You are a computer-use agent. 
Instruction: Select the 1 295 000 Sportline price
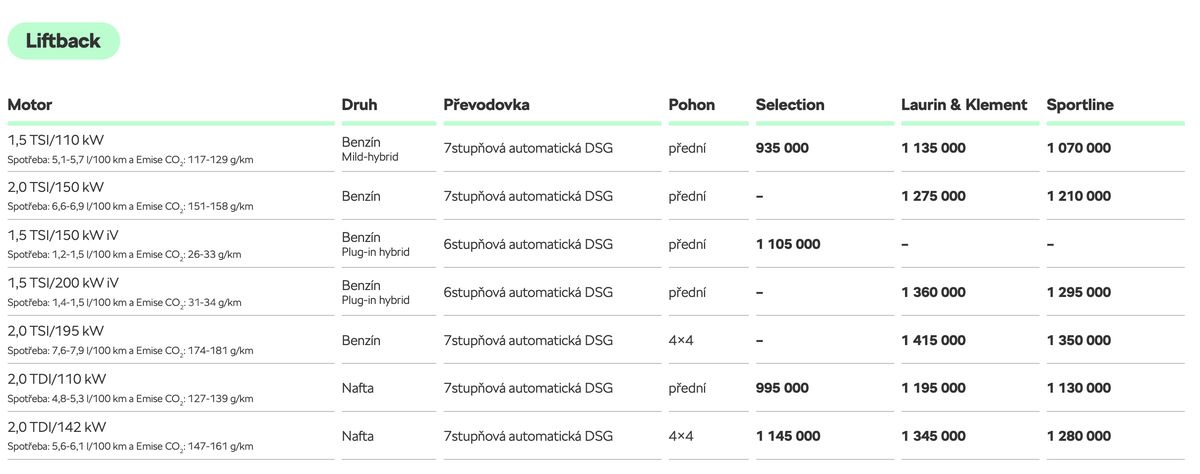[x=1079, y=292]
